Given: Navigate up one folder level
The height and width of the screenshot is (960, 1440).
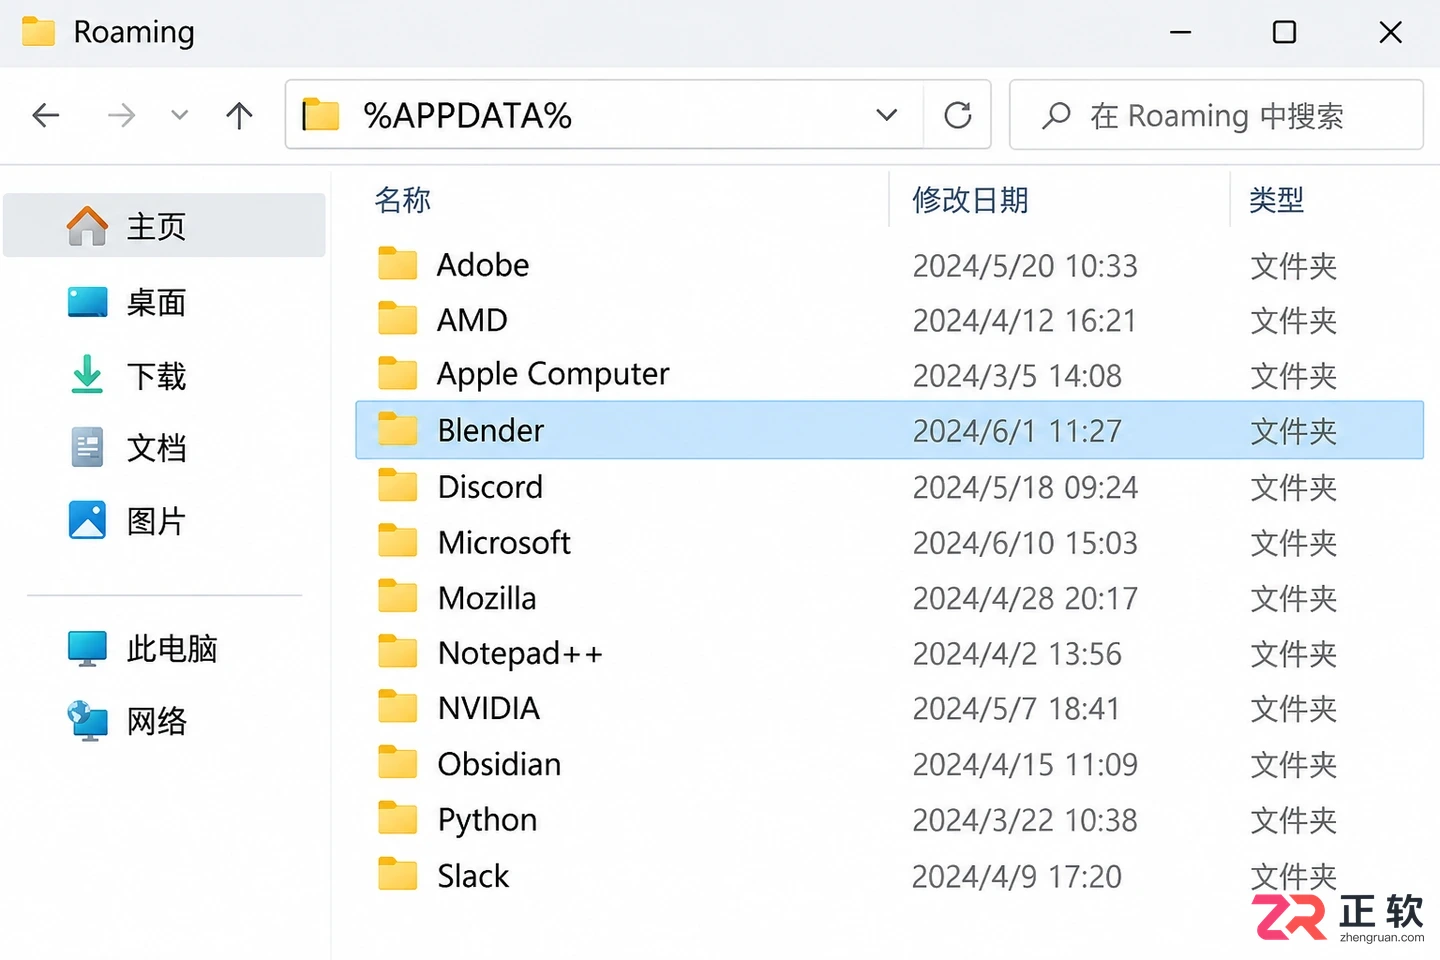Looking at the screenshot, I should 239,116.
